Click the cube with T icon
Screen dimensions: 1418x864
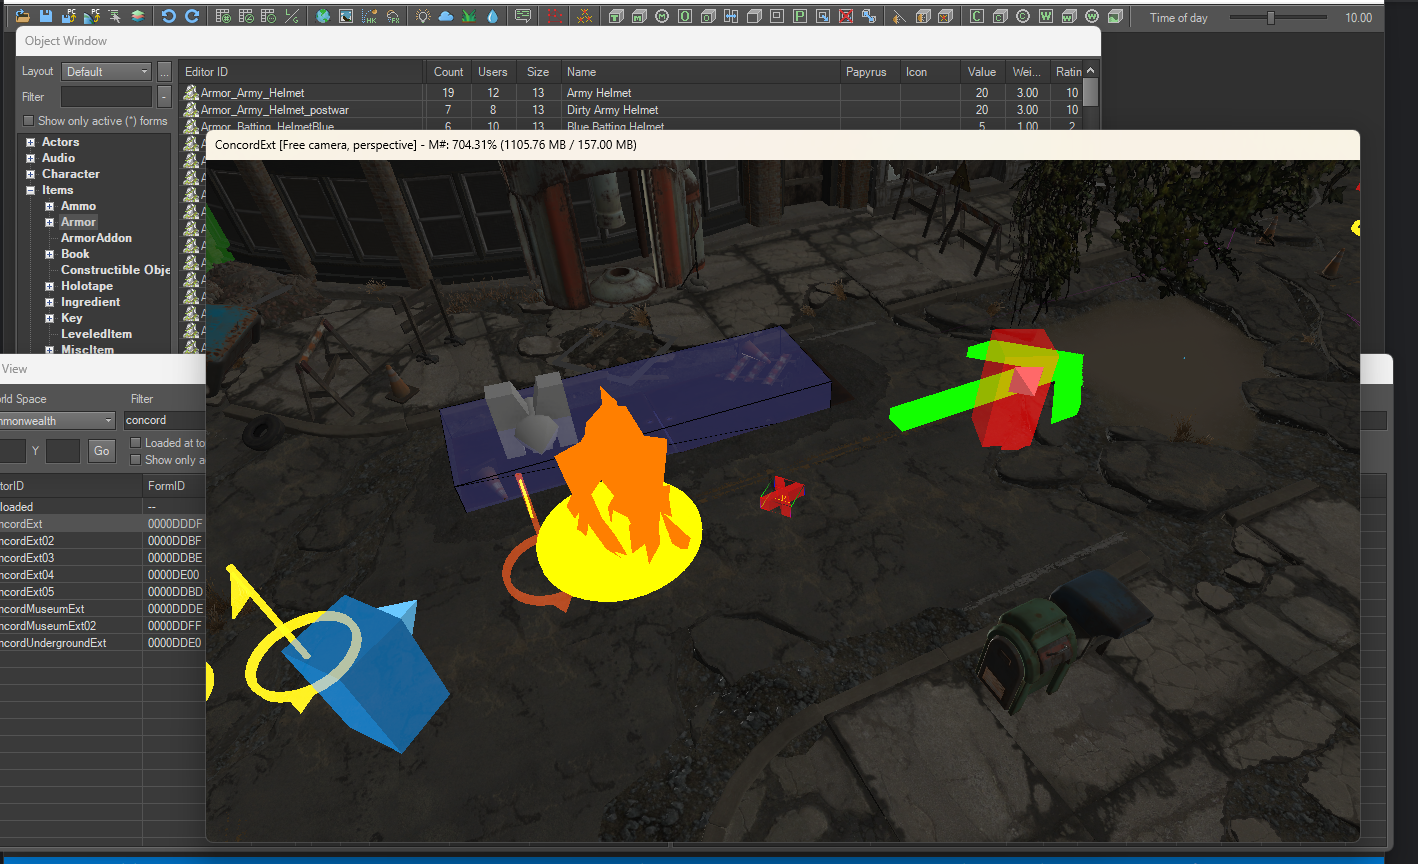click(x=616, y=16)
